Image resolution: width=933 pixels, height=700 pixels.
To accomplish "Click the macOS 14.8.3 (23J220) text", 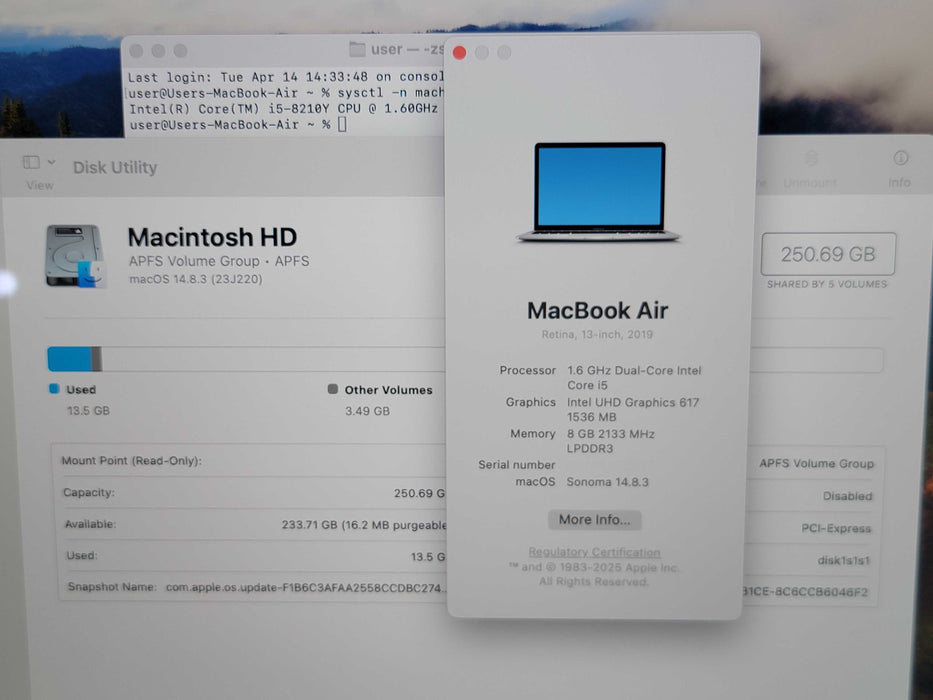I will [x=196, y=279].
